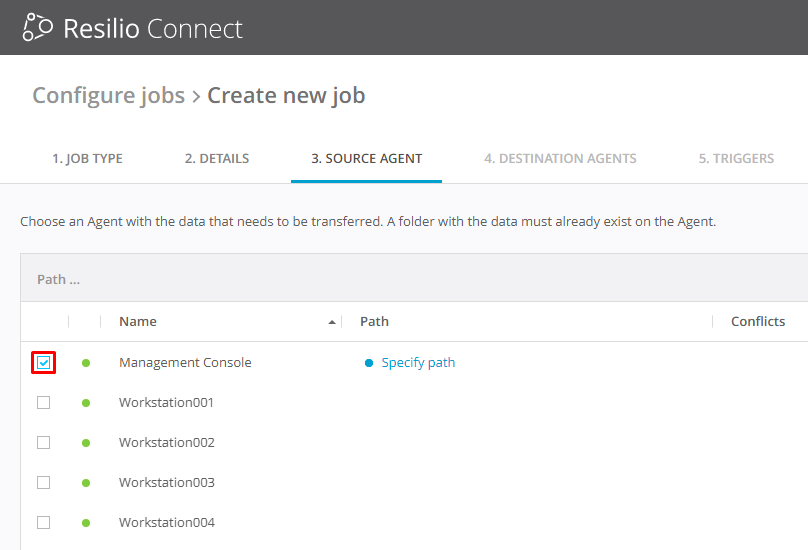Click the Path column header
This screenshot has height=550, width=808.
click(x=374, y=322)
